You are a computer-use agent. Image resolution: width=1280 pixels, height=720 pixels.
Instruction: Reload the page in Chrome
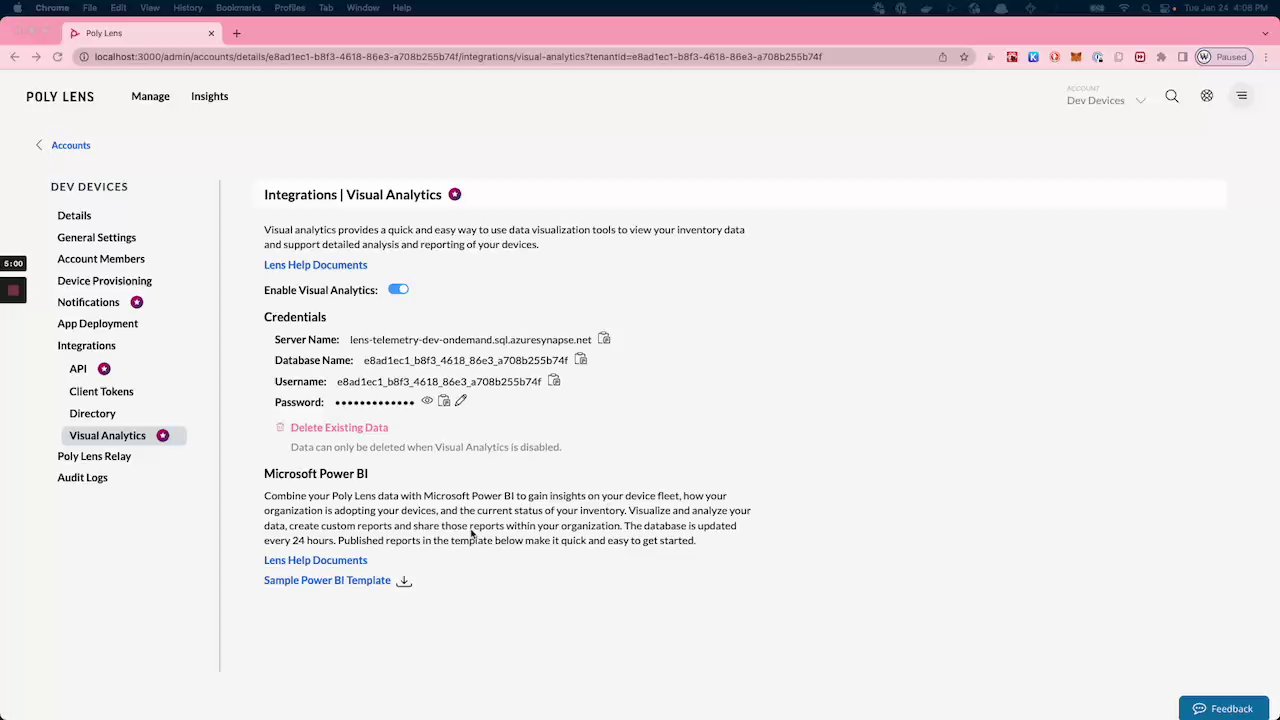(x=58, y=57)
